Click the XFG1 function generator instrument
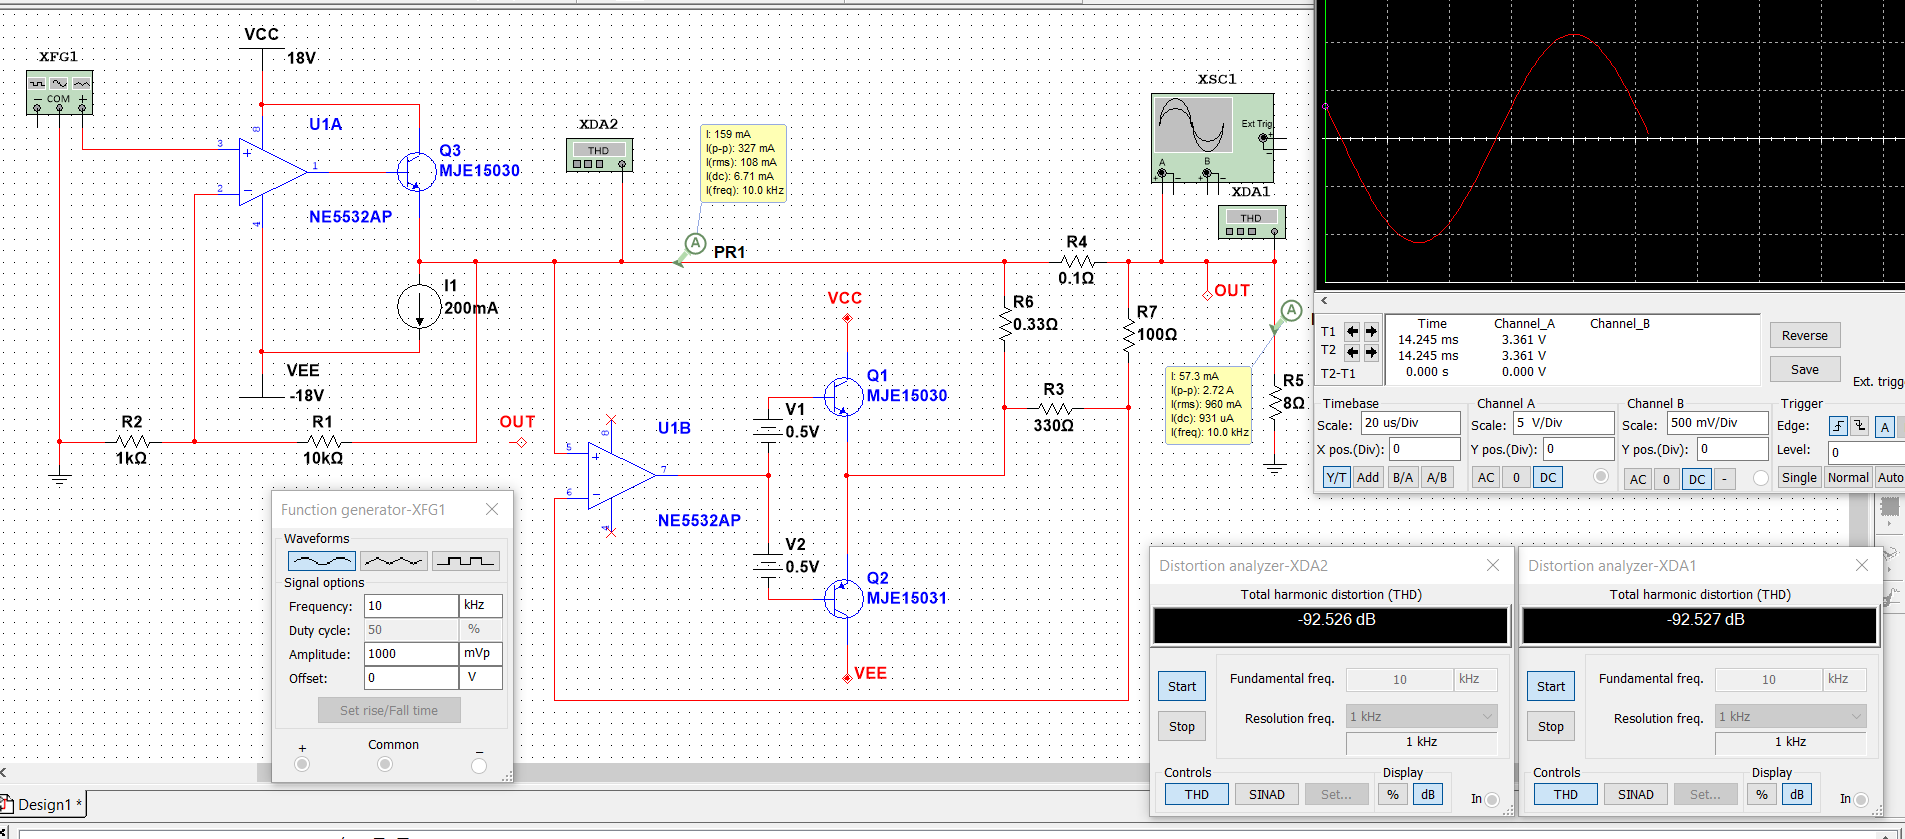 coord(59,92)
